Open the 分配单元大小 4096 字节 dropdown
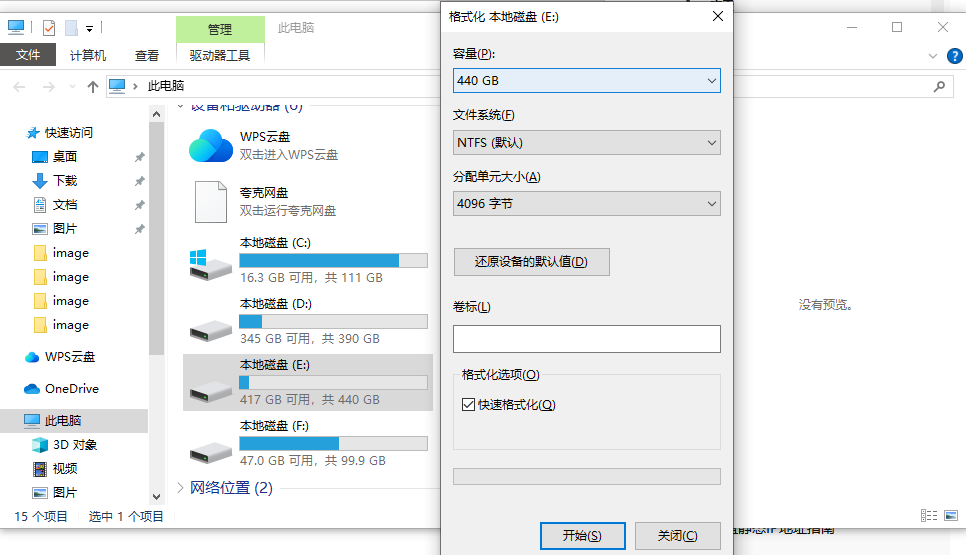 click(x=586, y=203)
